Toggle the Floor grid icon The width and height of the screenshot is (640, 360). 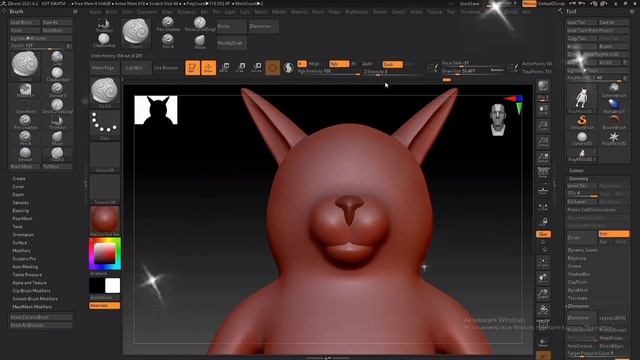543,191
